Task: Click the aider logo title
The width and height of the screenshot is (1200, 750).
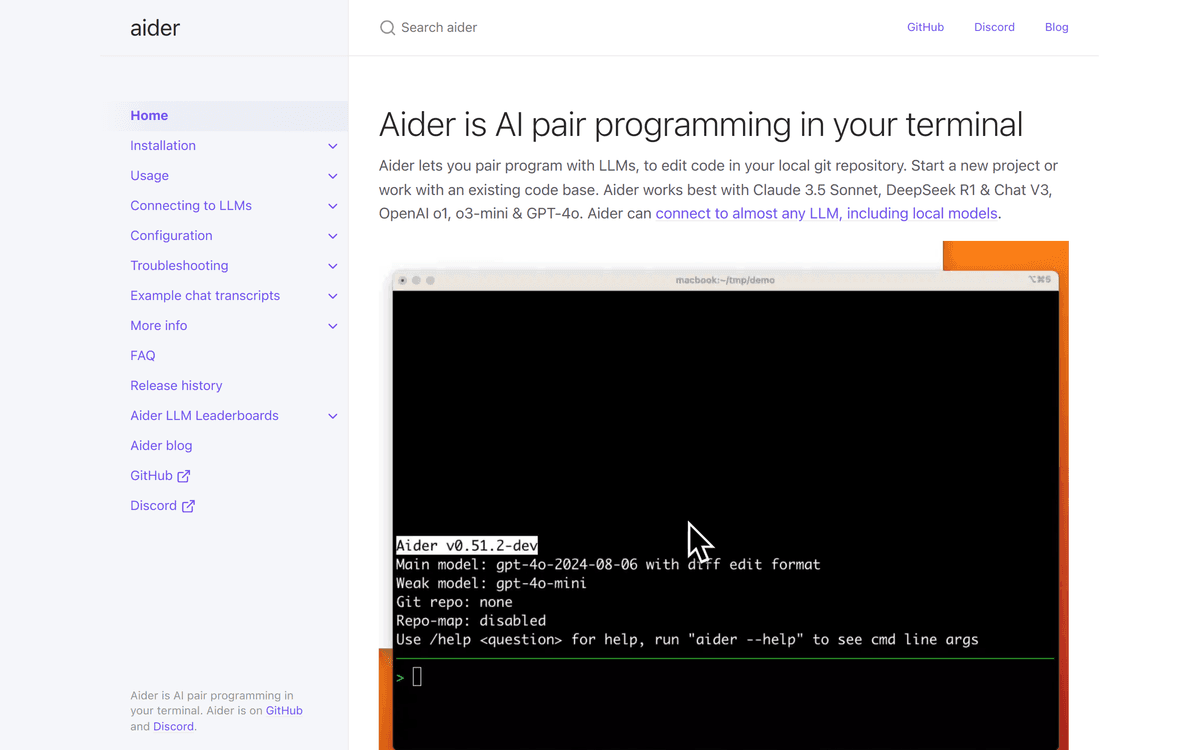Action: point(155,28)
